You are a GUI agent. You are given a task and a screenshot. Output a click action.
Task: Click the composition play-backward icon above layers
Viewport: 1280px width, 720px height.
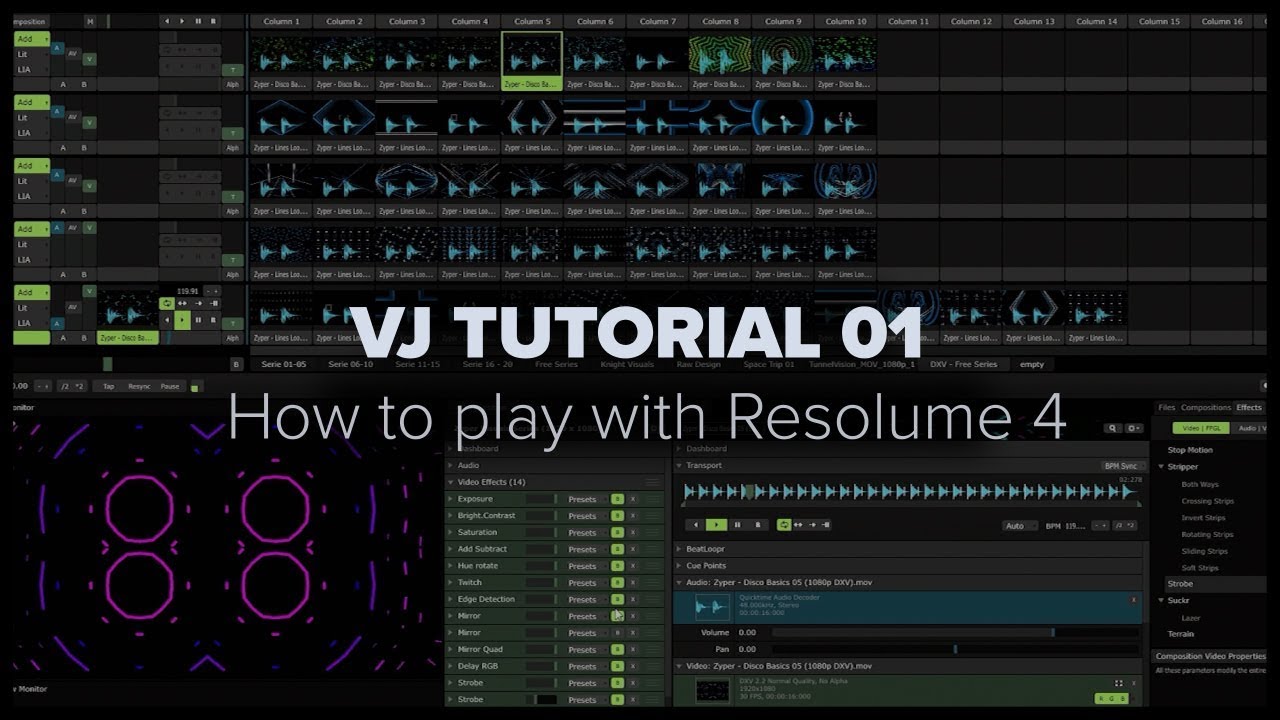coord(166,21)
